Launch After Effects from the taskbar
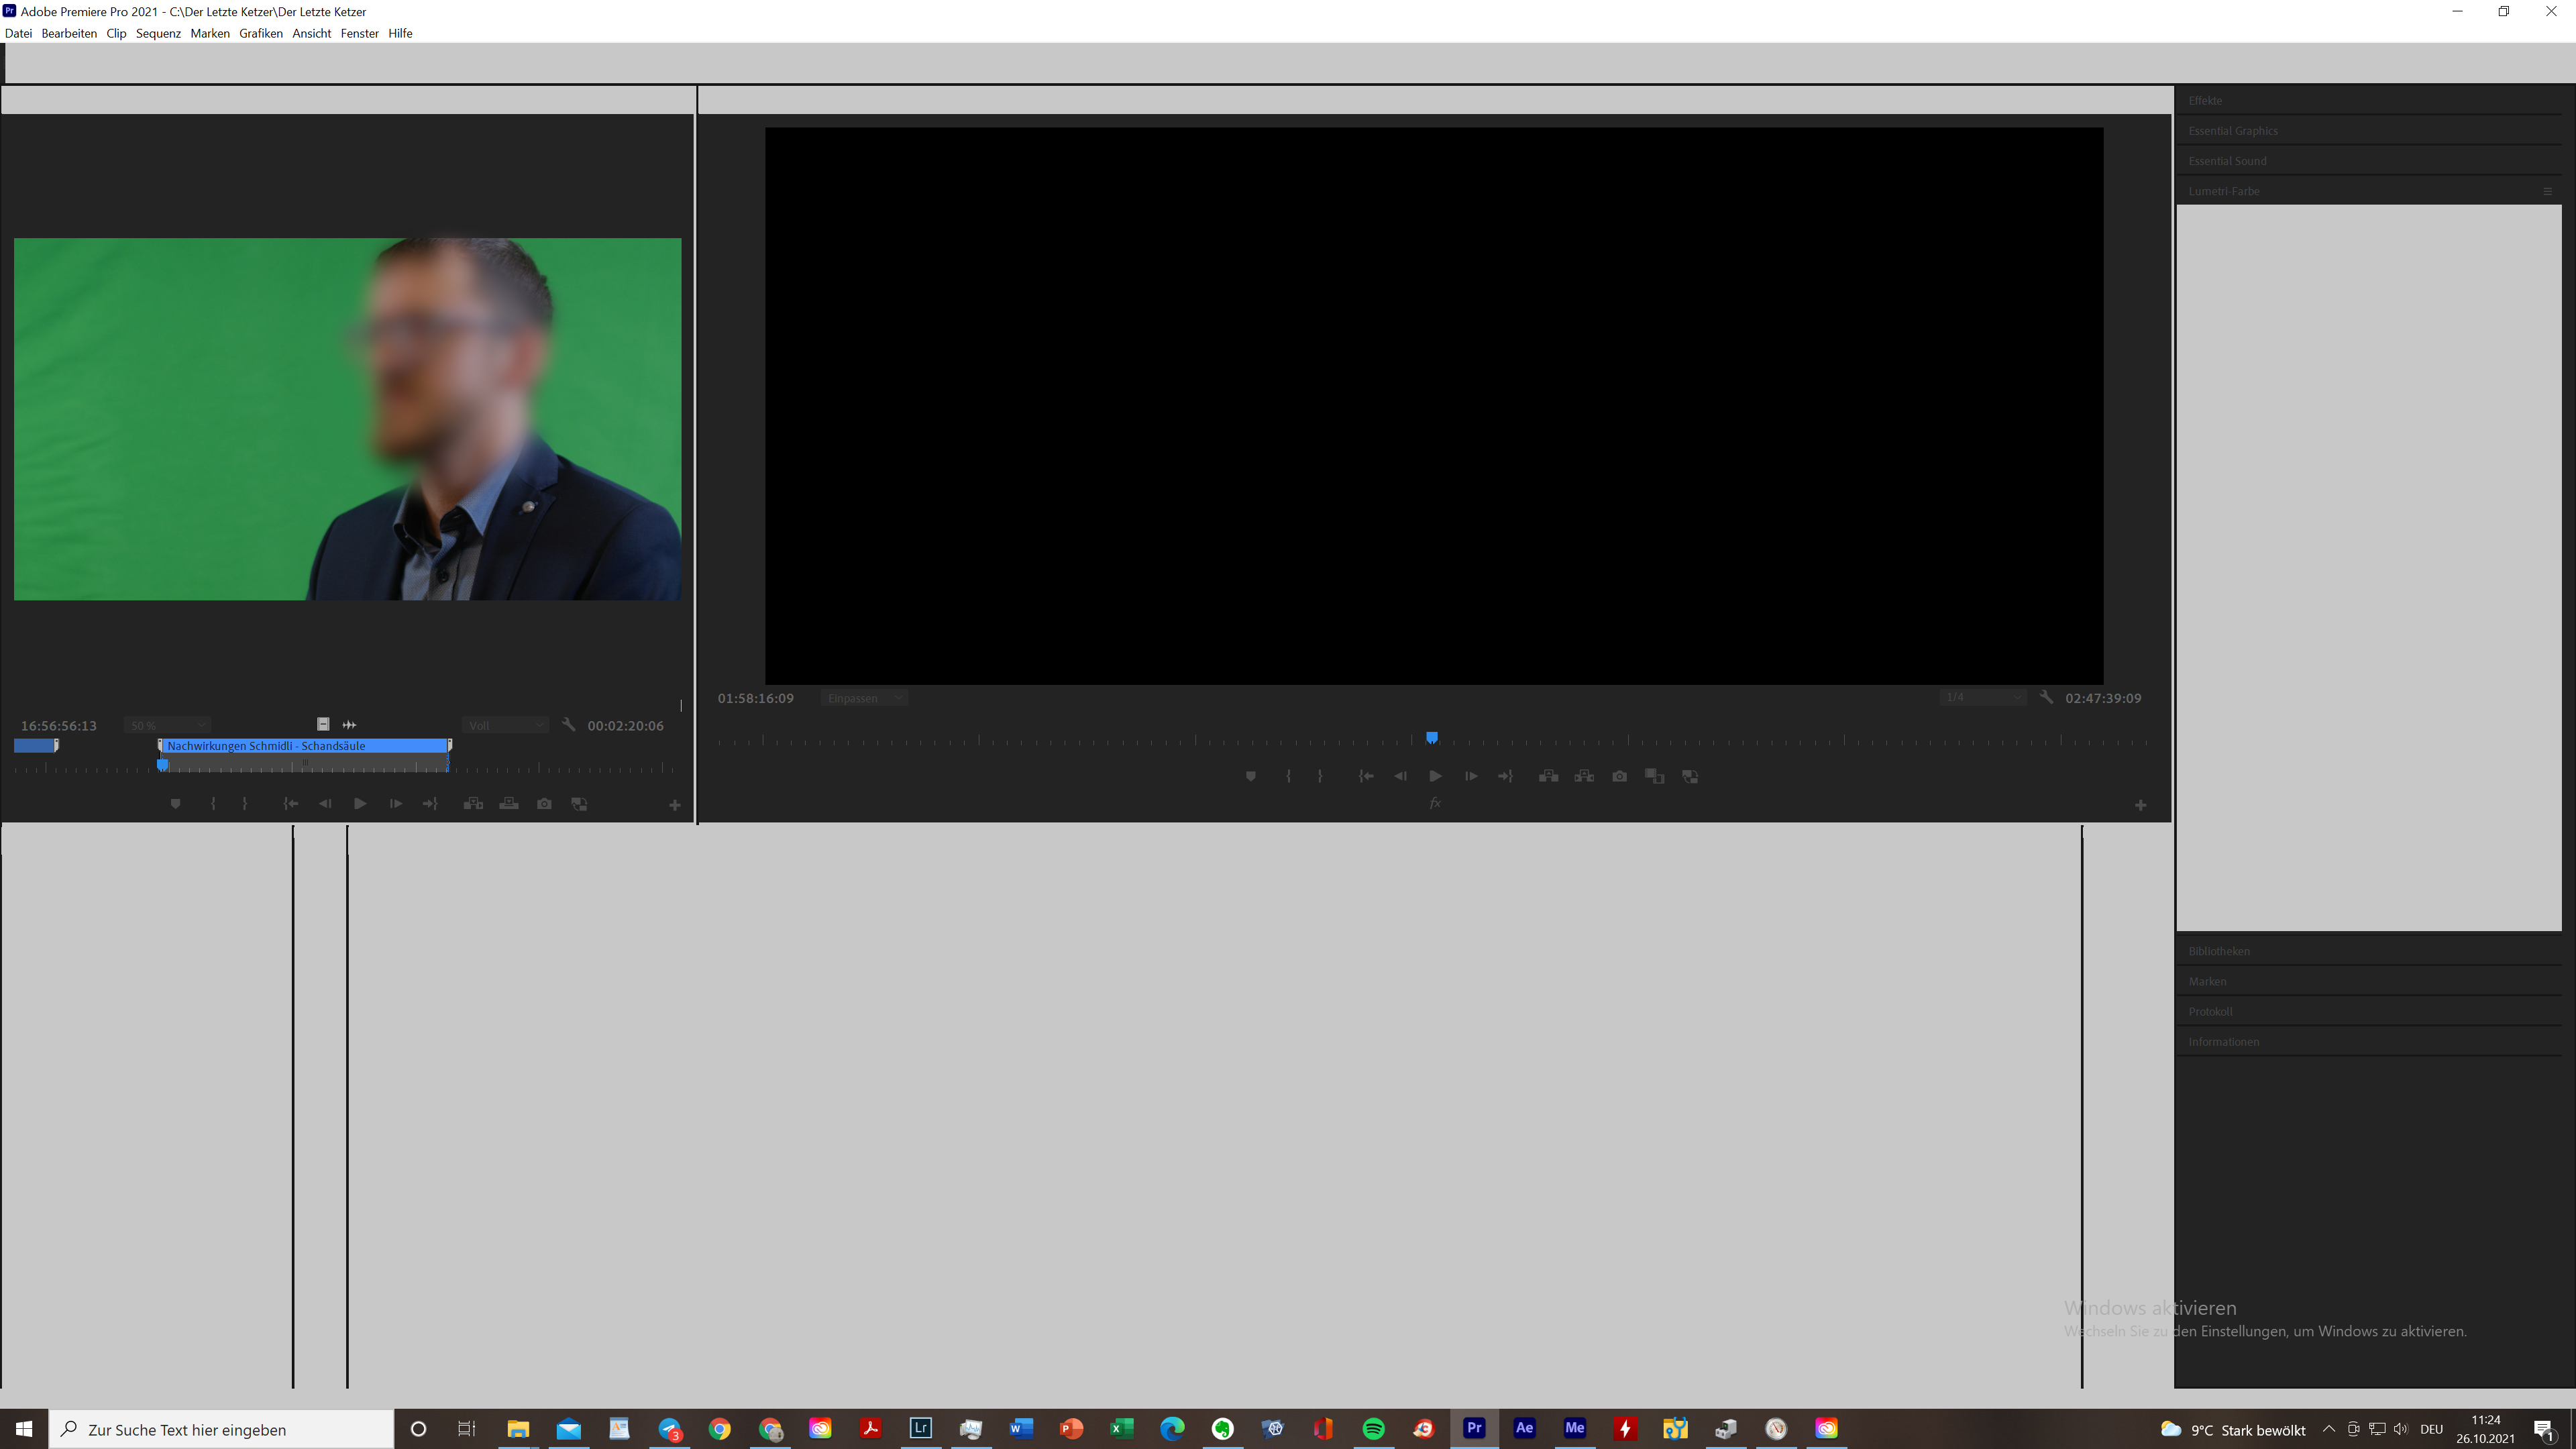 tap(1524, 1429)
